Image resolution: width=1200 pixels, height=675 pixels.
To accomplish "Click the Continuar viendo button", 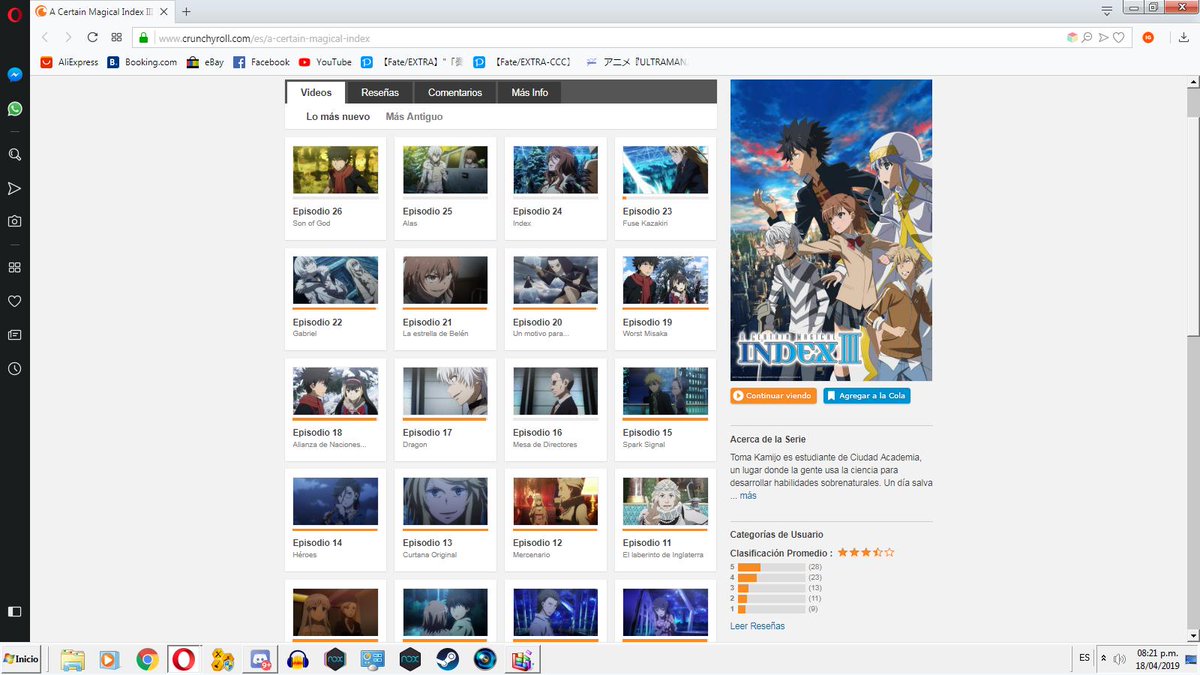I will [x=773, y=396].
